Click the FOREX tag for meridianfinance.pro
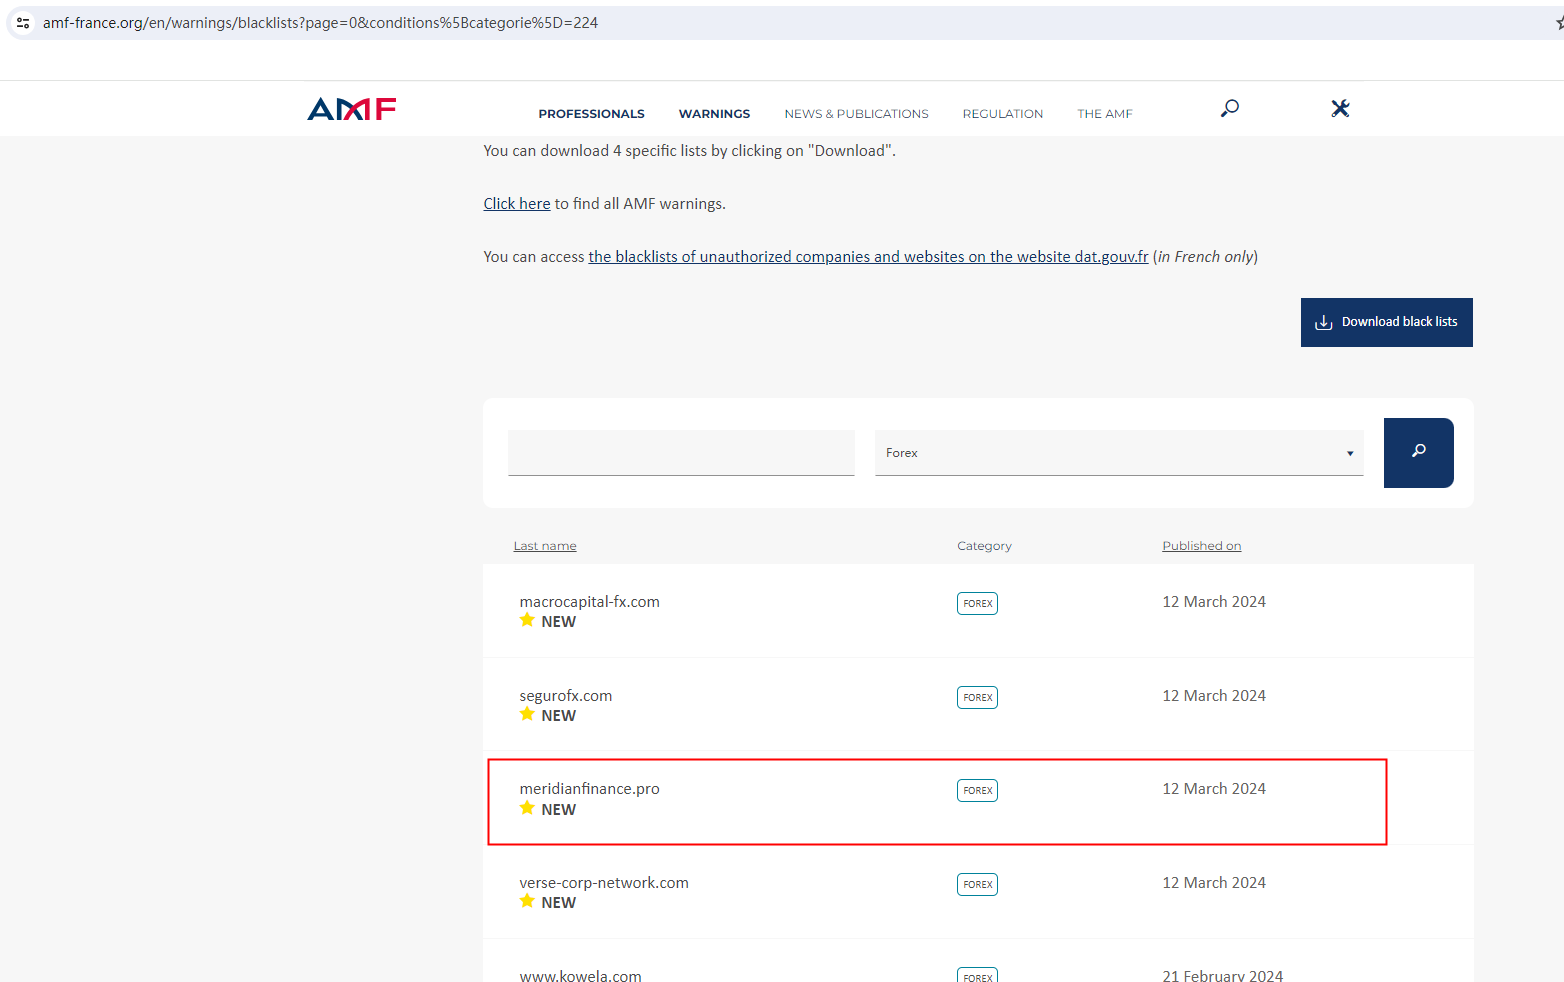1564x982 pixels. [977, 790]
